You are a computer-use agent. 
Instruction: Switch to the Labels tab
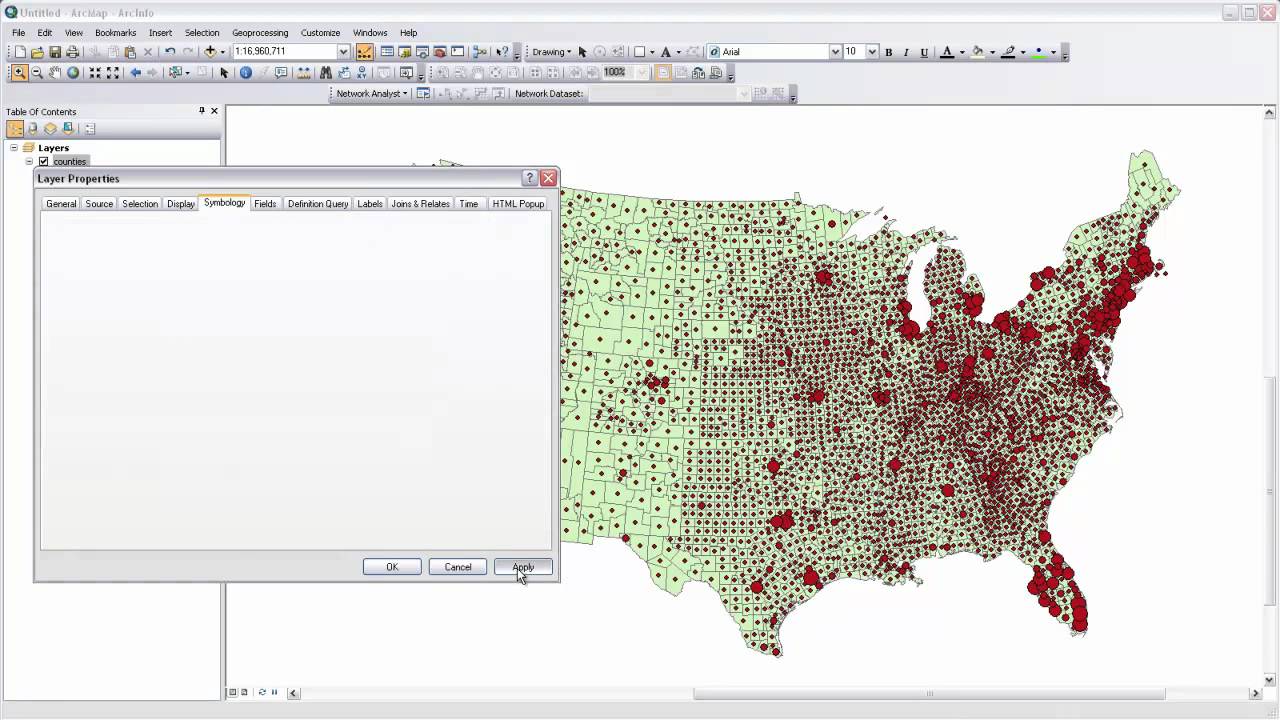click(370, 203)
